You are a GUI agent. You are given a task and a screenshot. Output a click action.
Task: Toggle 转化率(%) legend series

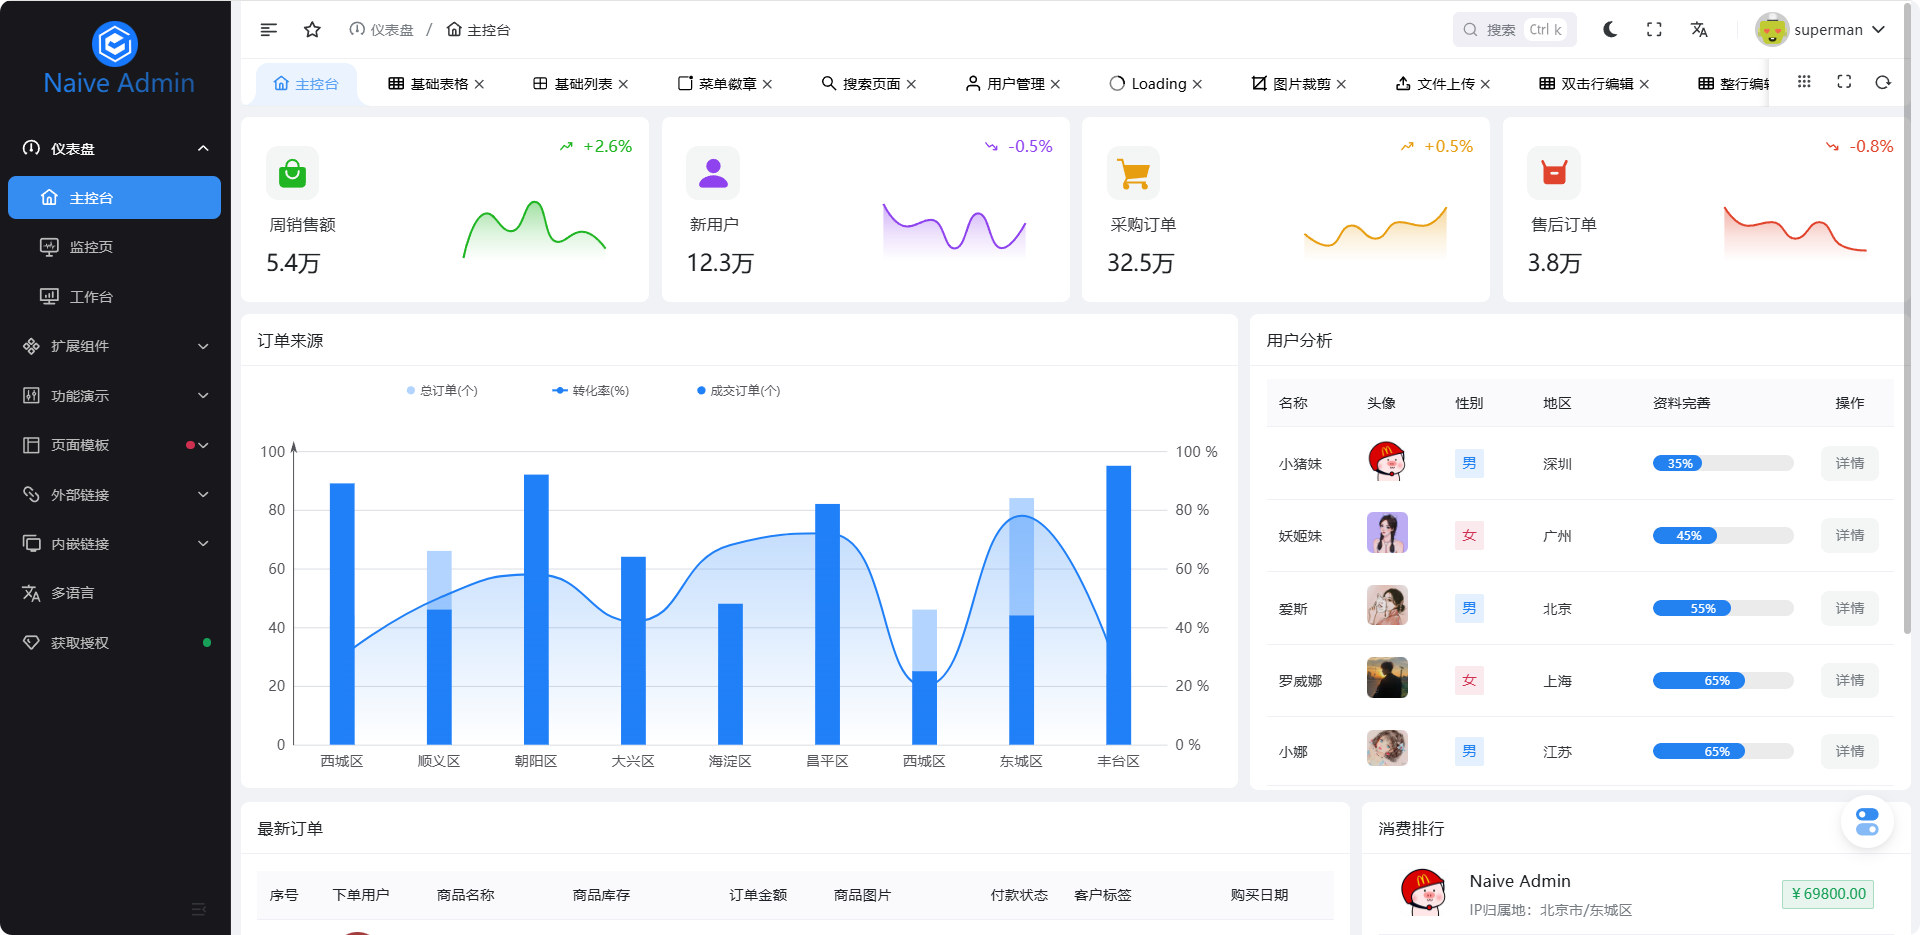click(x=590, y=391)
